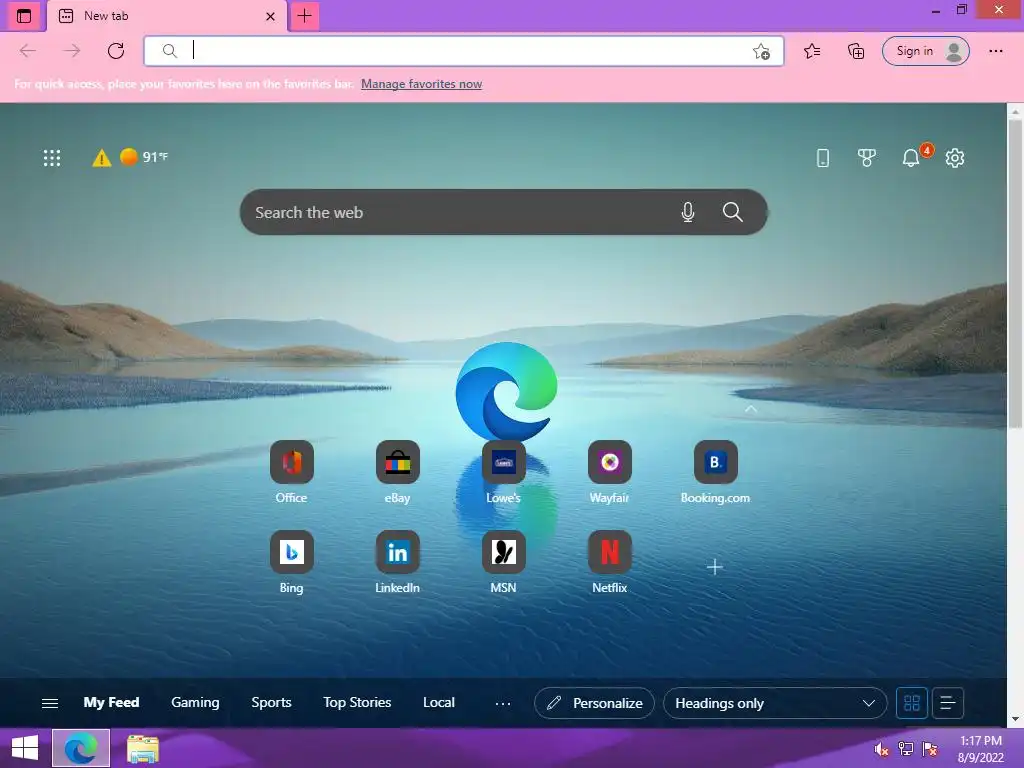Open Settings and more ellipsis menu
This screenshot has width=1024, height=768.
tap(995, 51)
